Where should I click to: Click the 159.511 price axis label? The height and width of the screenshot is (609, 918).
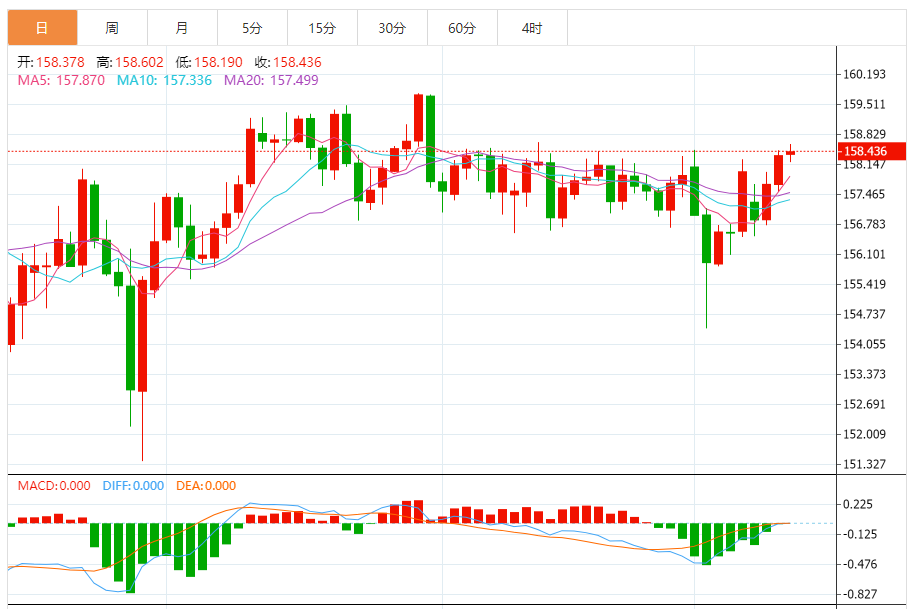(x=864, y=104)
